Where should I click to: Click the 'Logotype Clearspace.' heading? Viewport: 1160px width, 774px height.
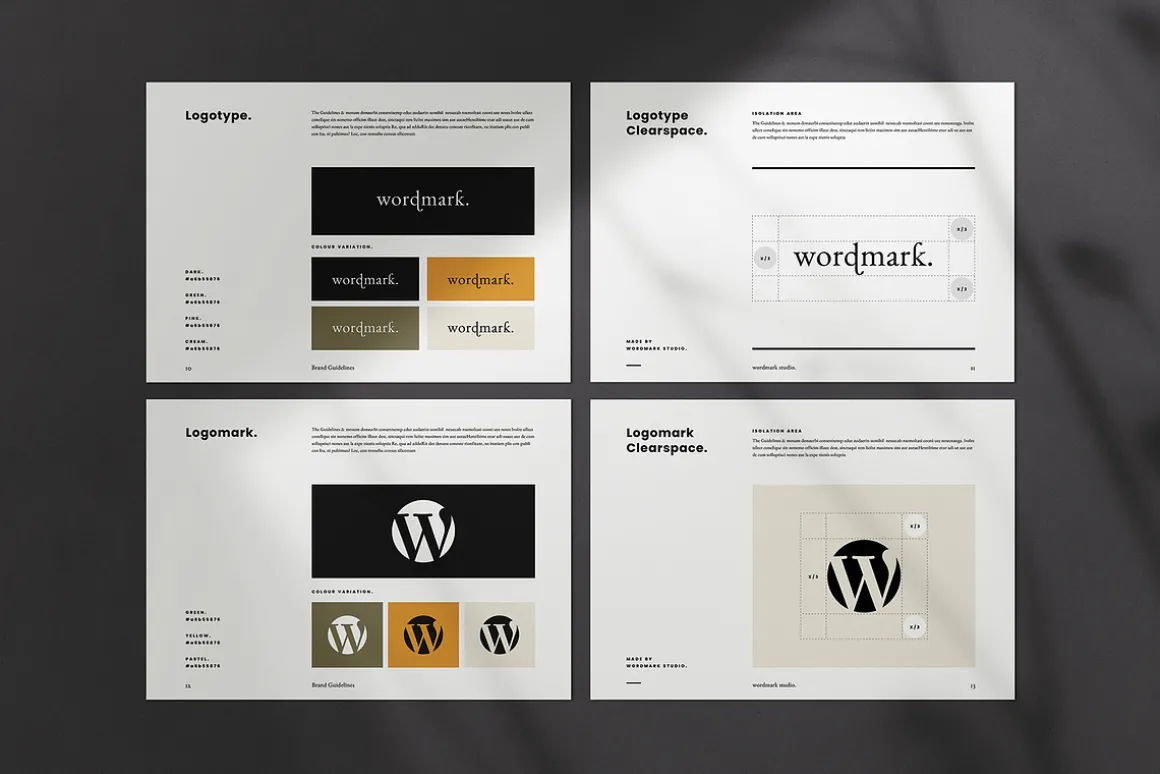click(667, 123)
